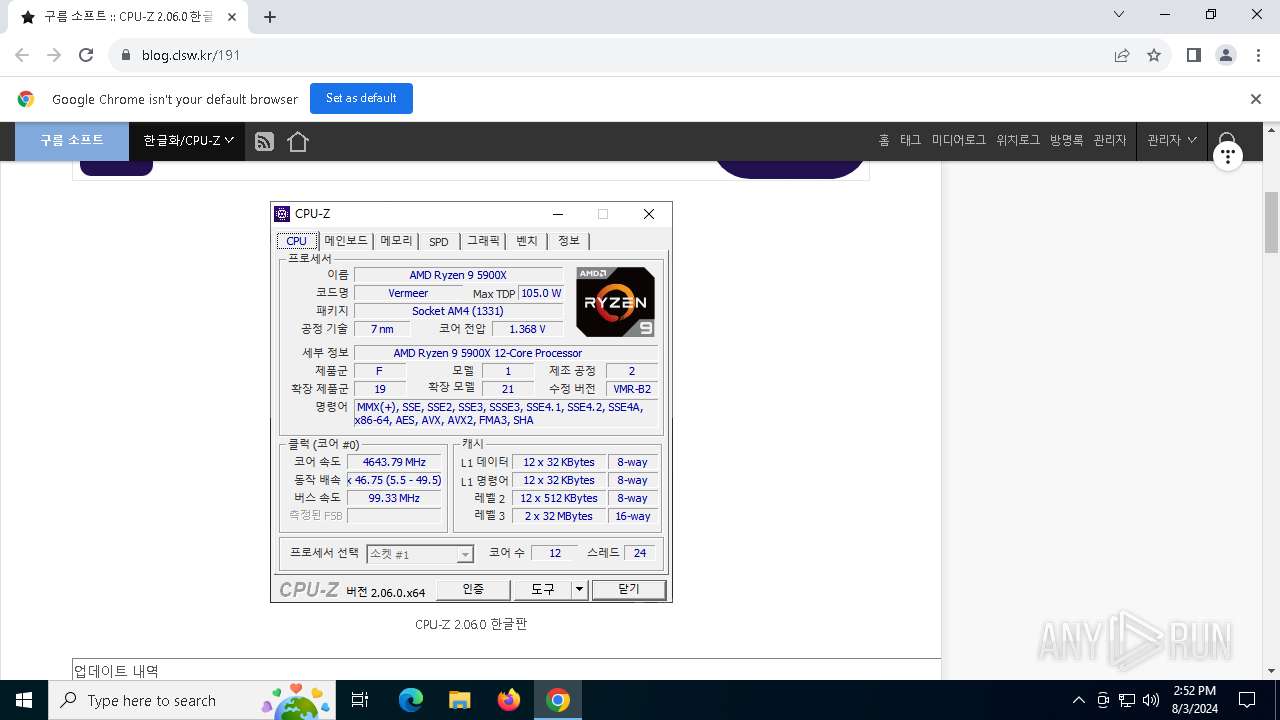Click the Socket AM4 (1331) package value
Image resolution: width=1280 pixels, height=720 pixels.
(458, 311)
